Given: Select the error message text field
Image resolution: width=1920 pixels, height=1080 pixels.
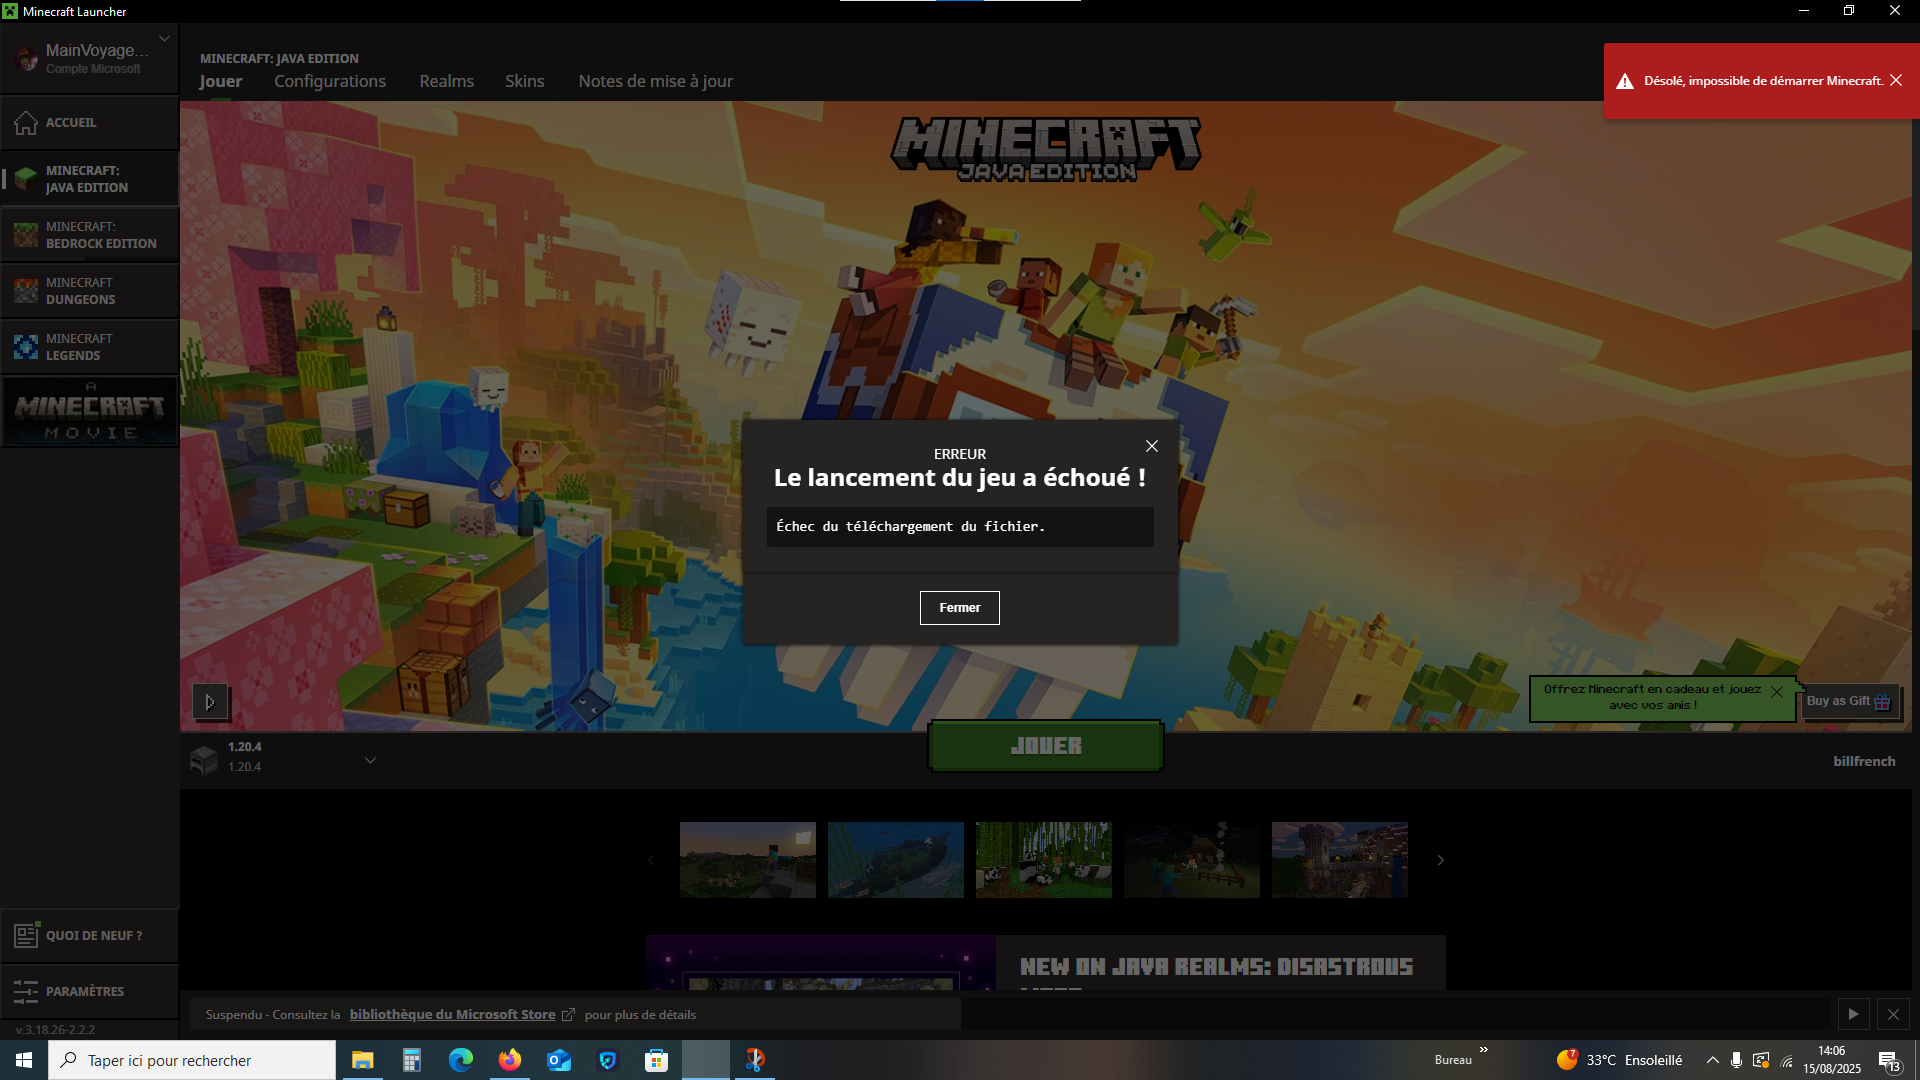Looking at the screenshot, I should pyautogui.click(x=960, y=527).
